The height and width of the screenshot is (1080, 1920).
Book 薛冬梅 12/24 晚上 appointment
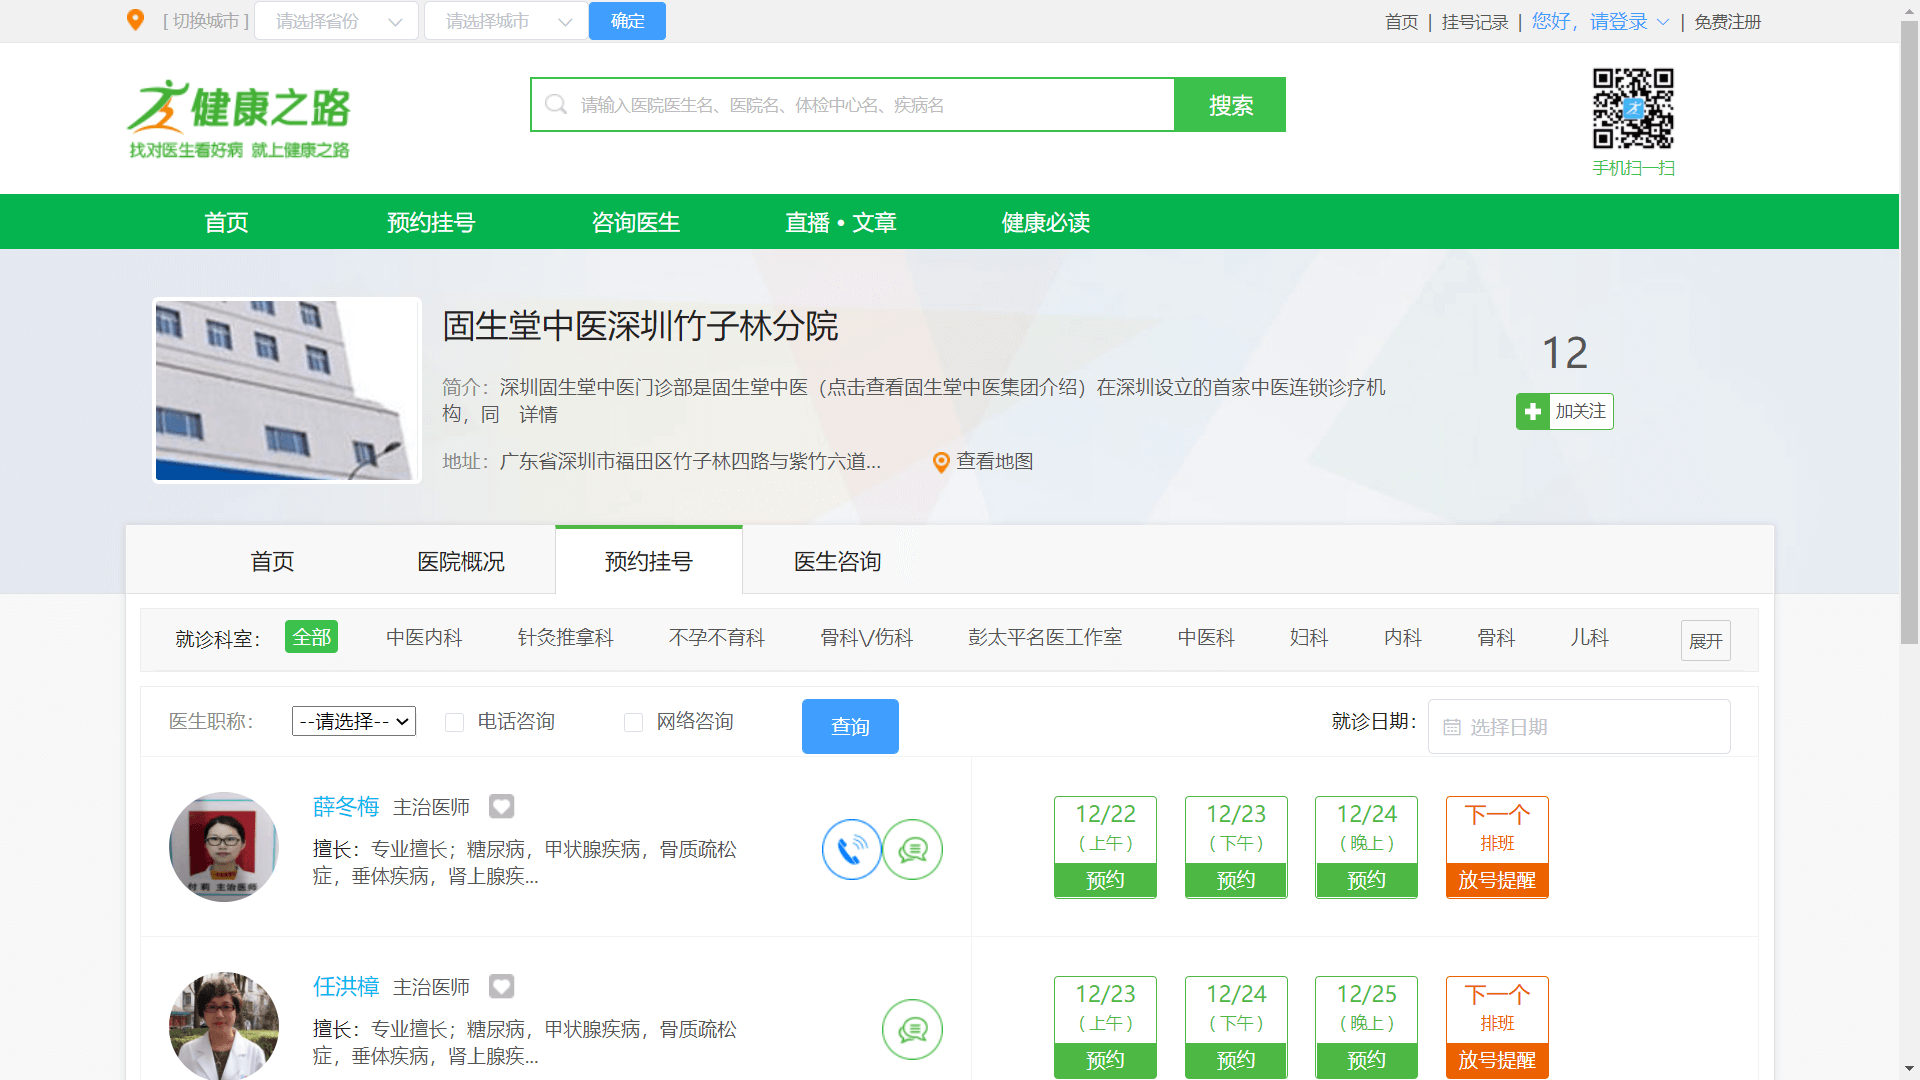[x=1366, y=880]
